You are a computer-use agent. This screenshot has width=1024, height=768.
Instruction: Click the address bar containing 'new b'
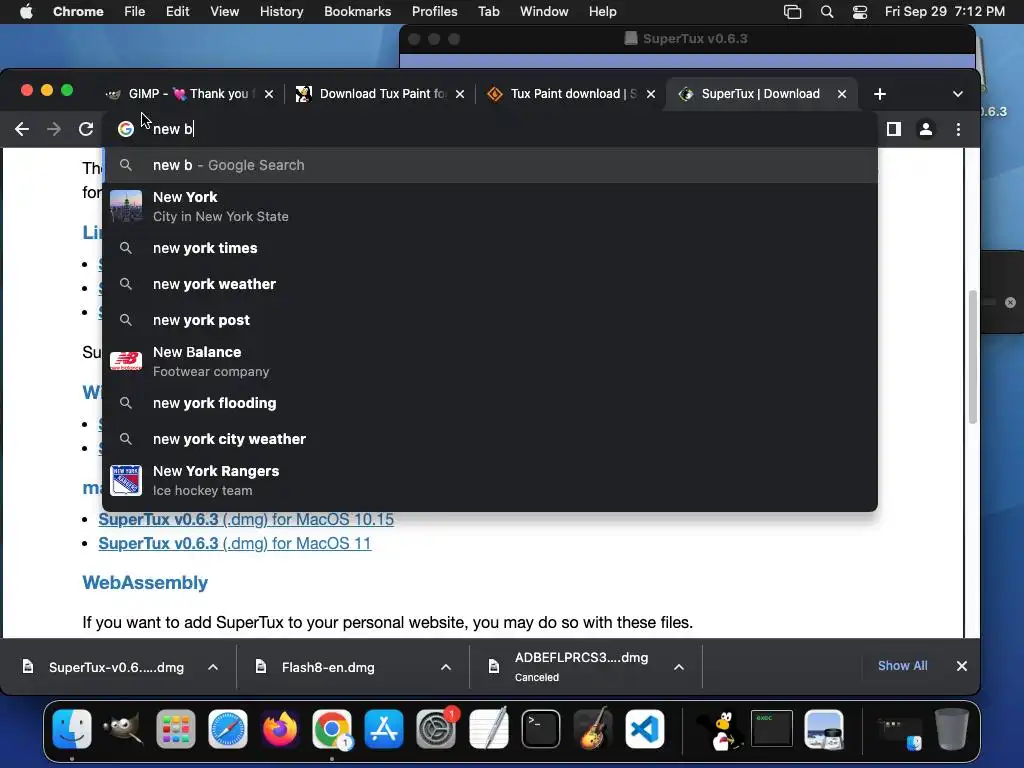490,129
